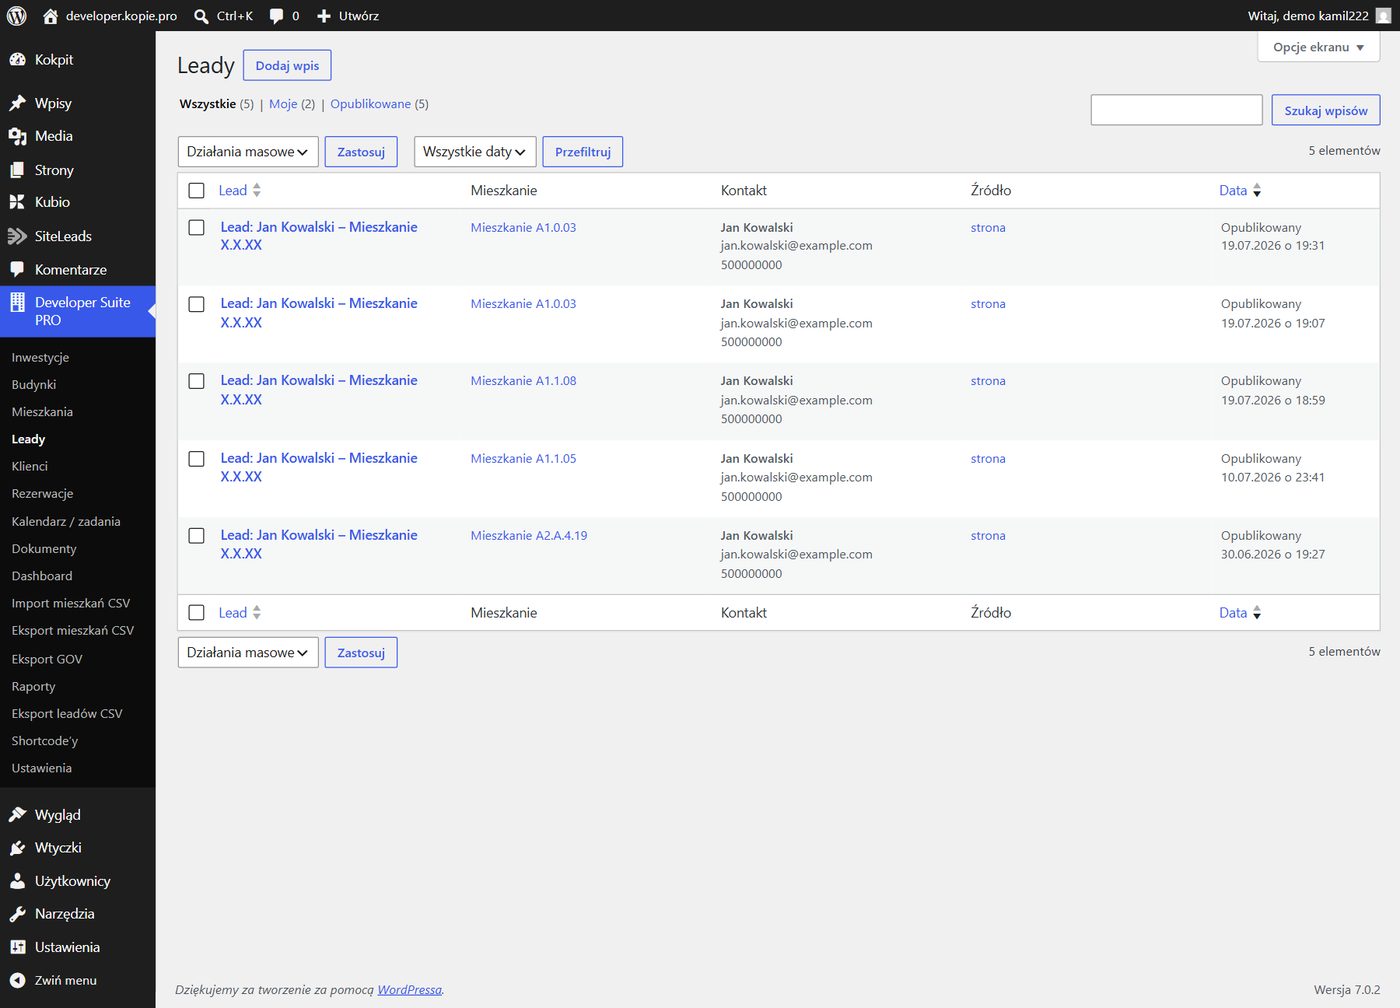1400x1008 pixels.
Task: Open the bottom Działania masowe dropdown
Action: pos(248,652)
